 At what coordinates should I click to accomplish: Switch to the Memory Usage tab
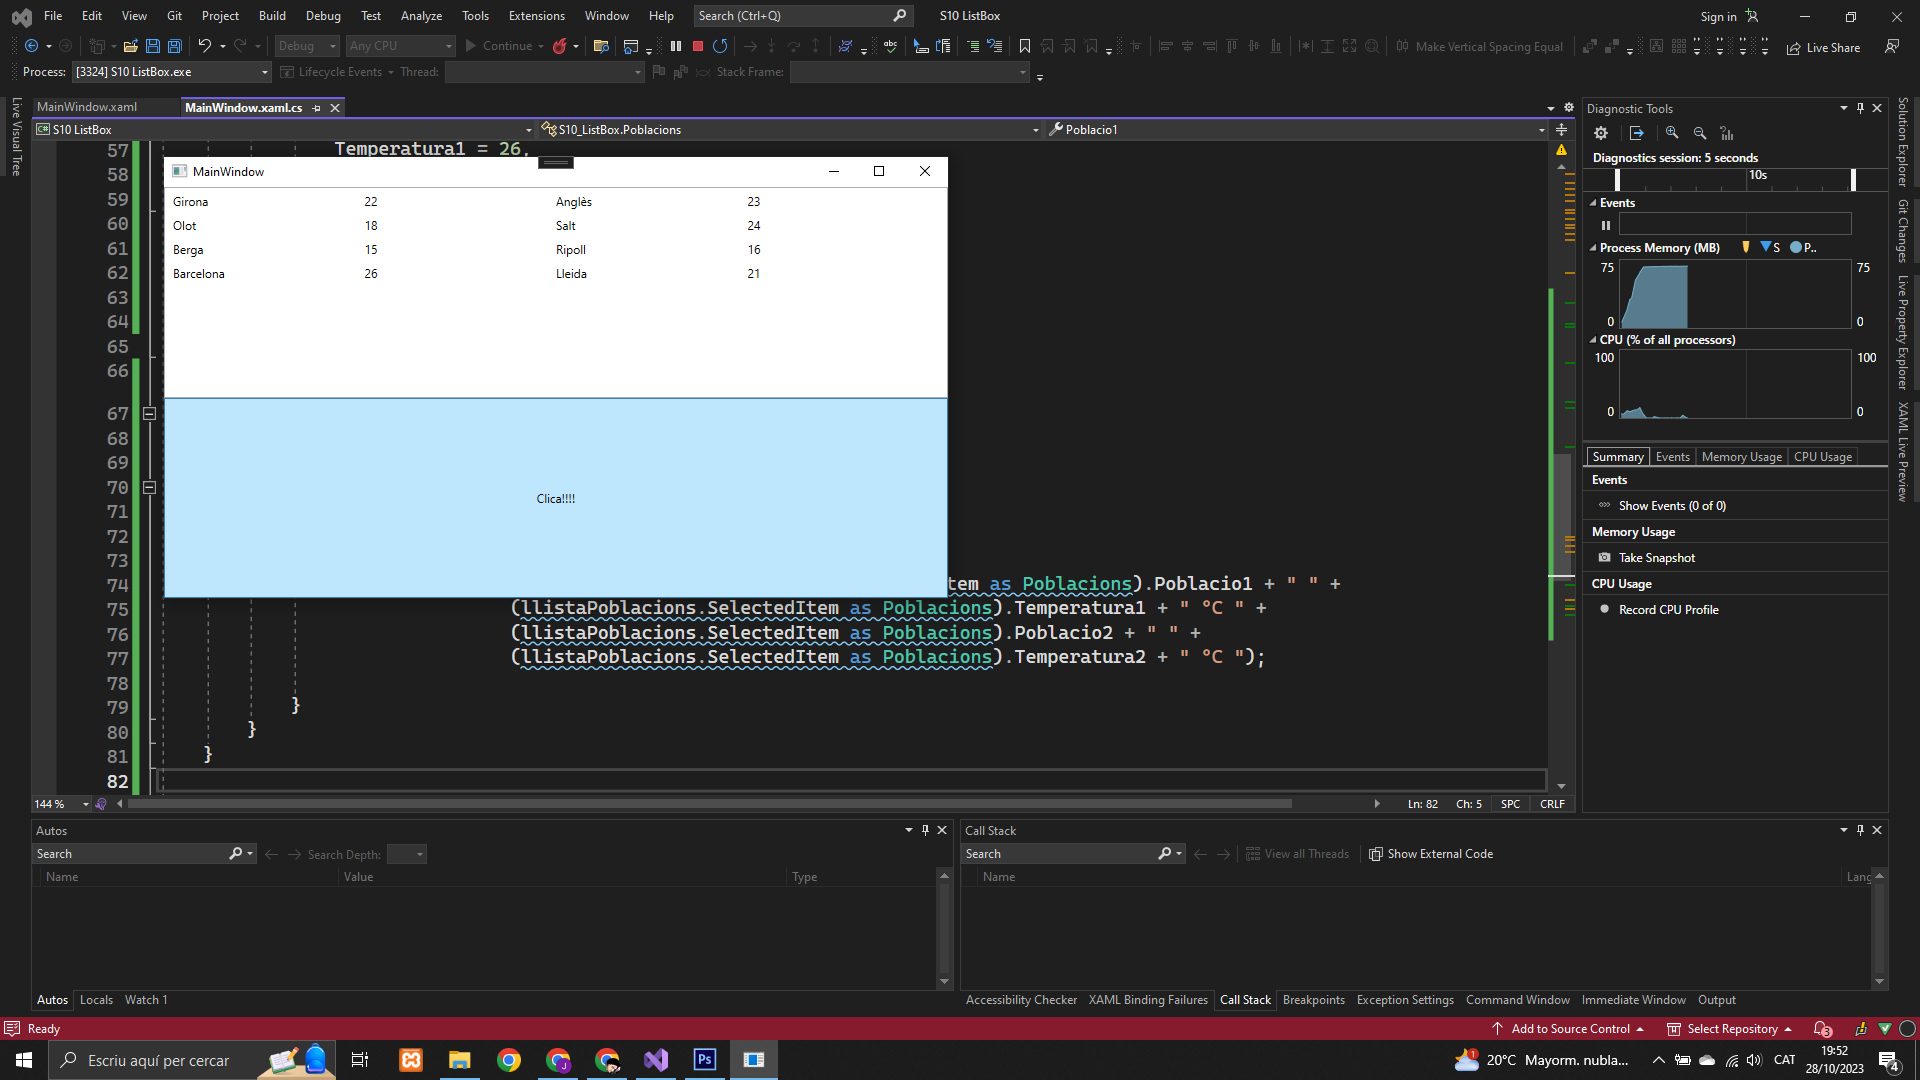coord(1741,457)
